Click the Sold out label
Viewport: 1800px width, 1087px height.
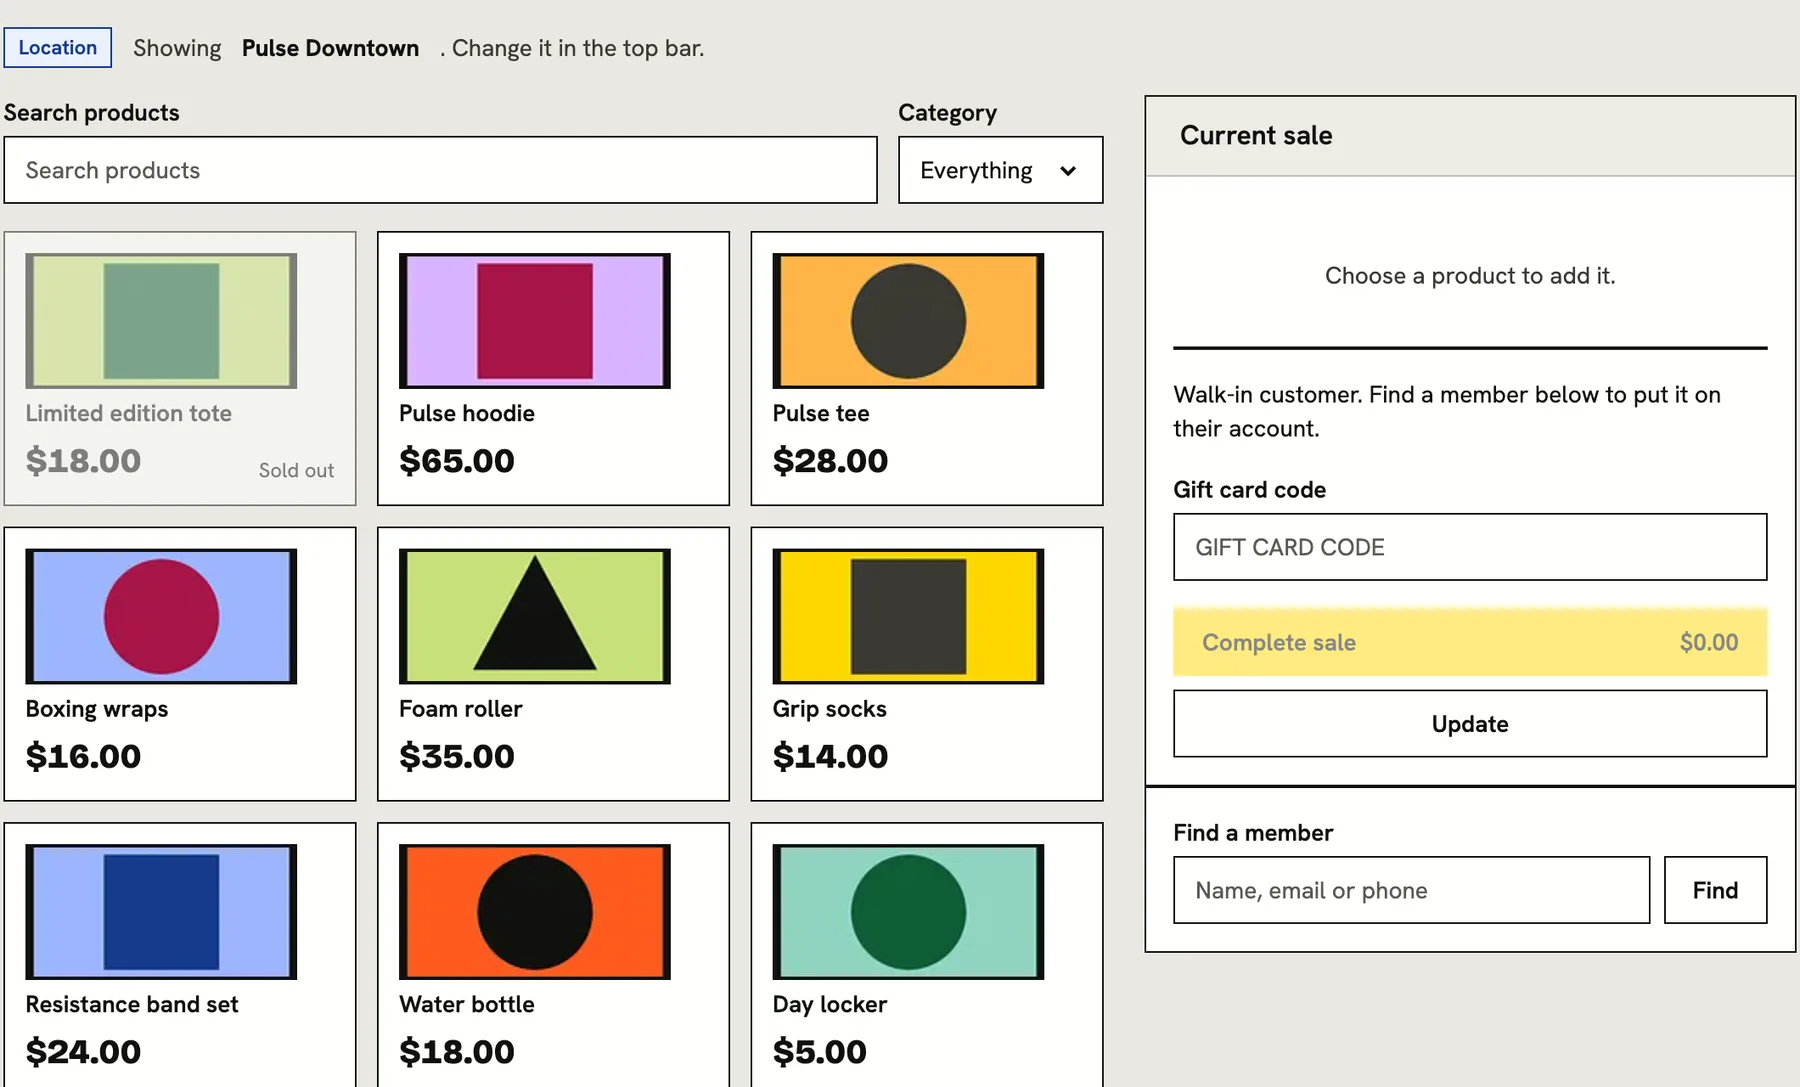[296, 470]
